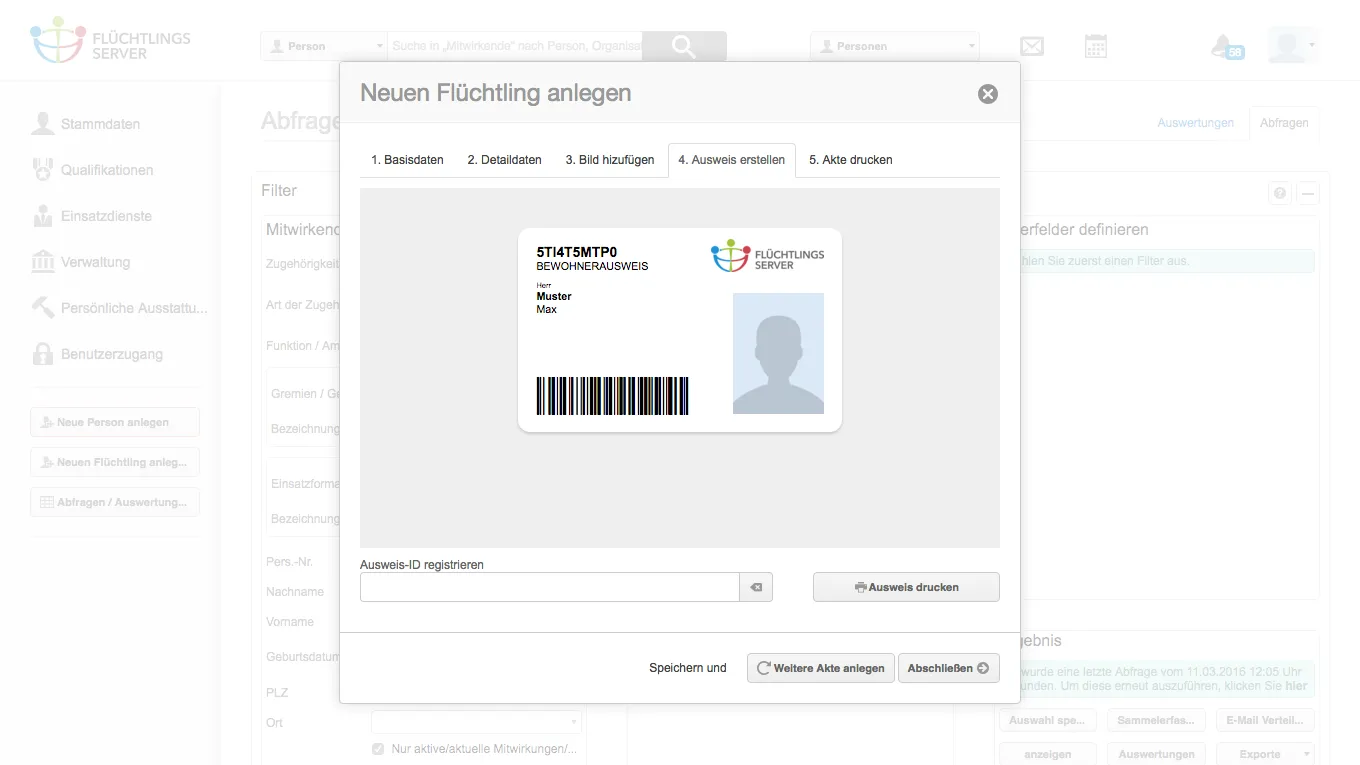Image resolution: width=1360 pixels, height=765 pixels.
Task: Click Weitere Akte anlegen button
Action: click(x=820, y=668)
